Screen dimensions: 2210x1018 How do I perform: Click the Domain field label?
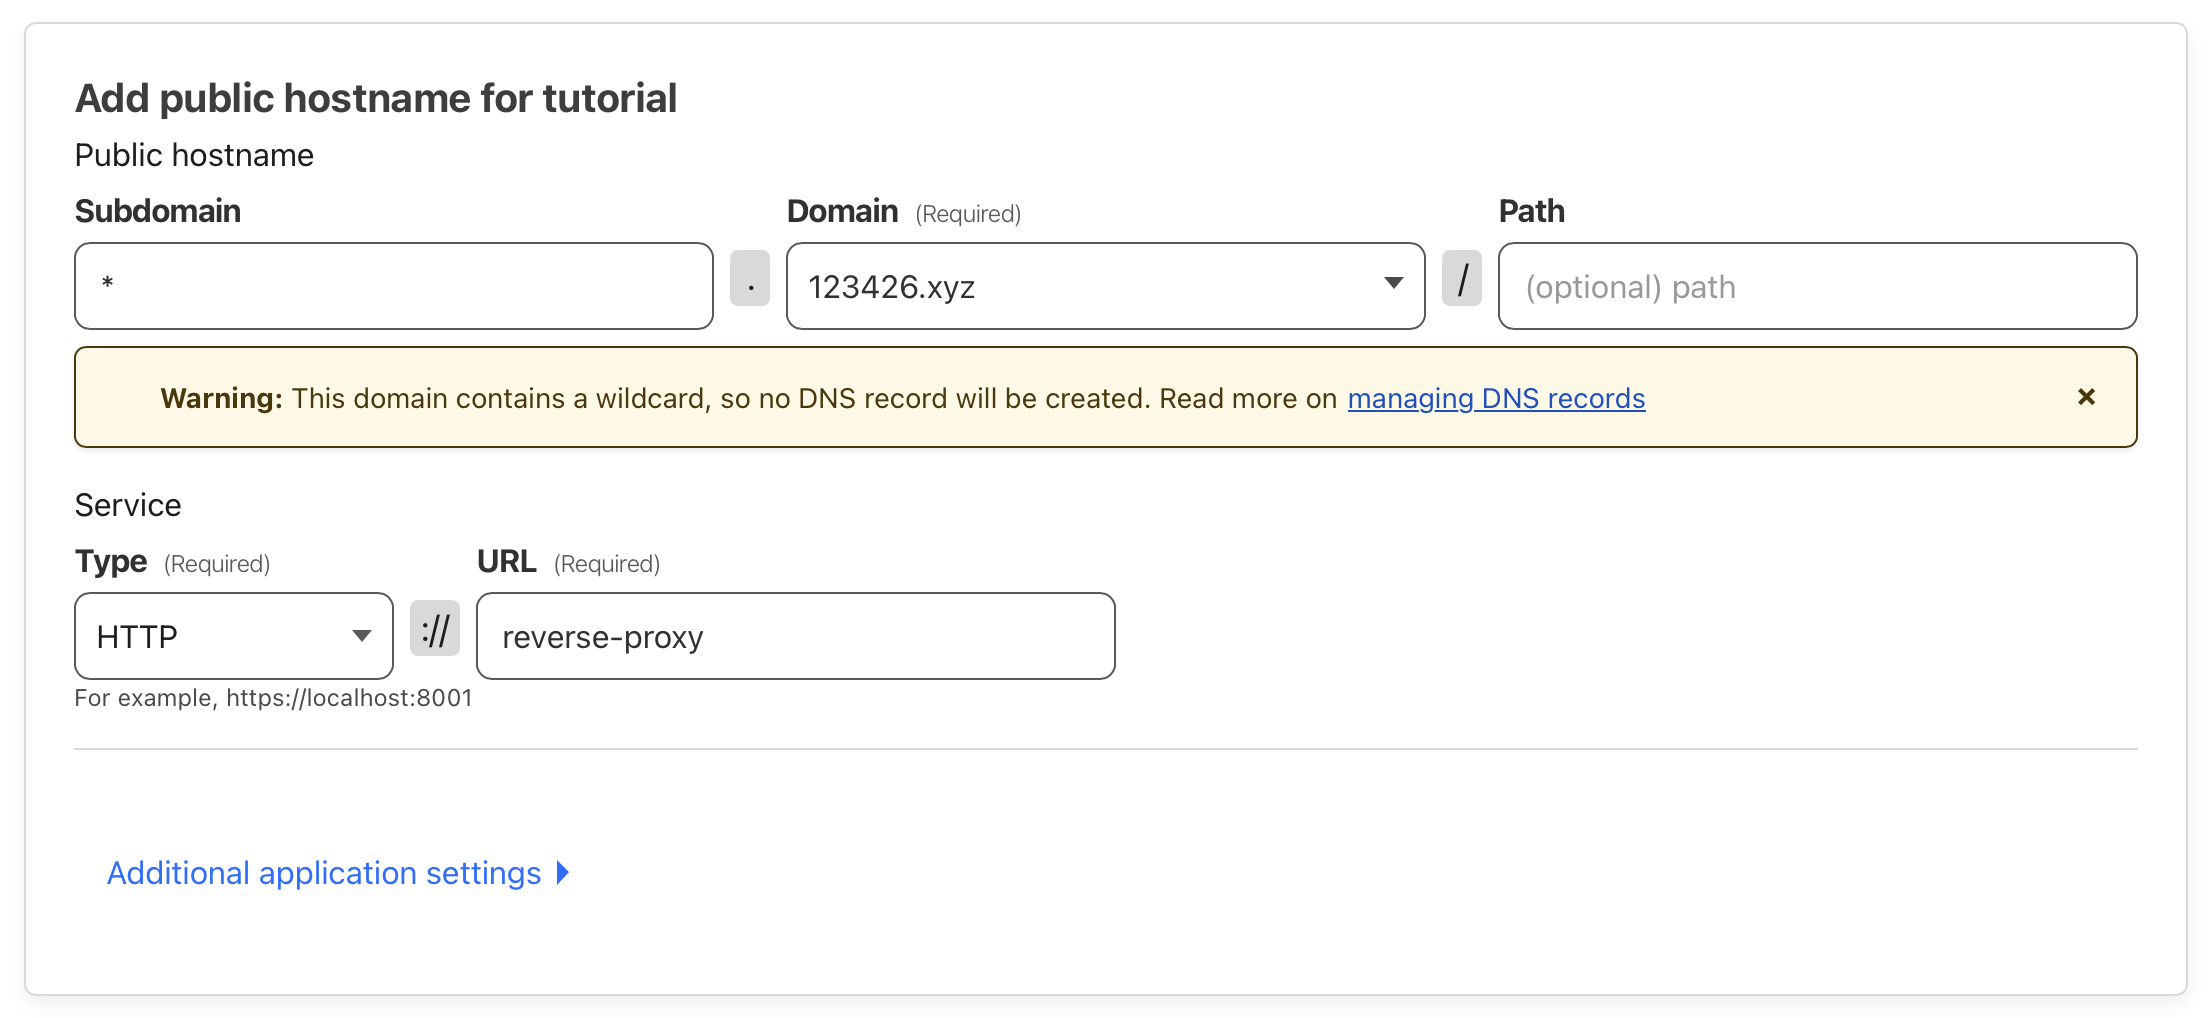click(842, 211)
